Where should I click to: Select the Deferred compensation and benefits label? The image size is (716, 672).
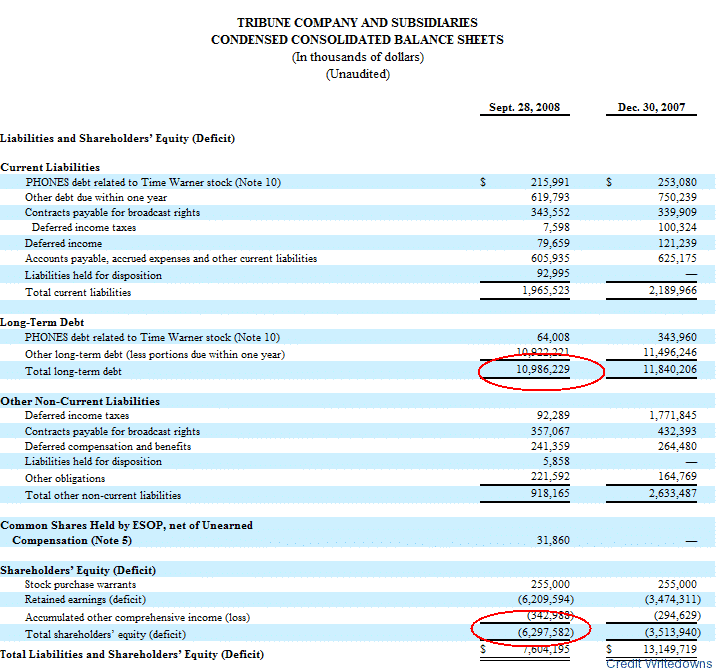(x=107, y=447)
